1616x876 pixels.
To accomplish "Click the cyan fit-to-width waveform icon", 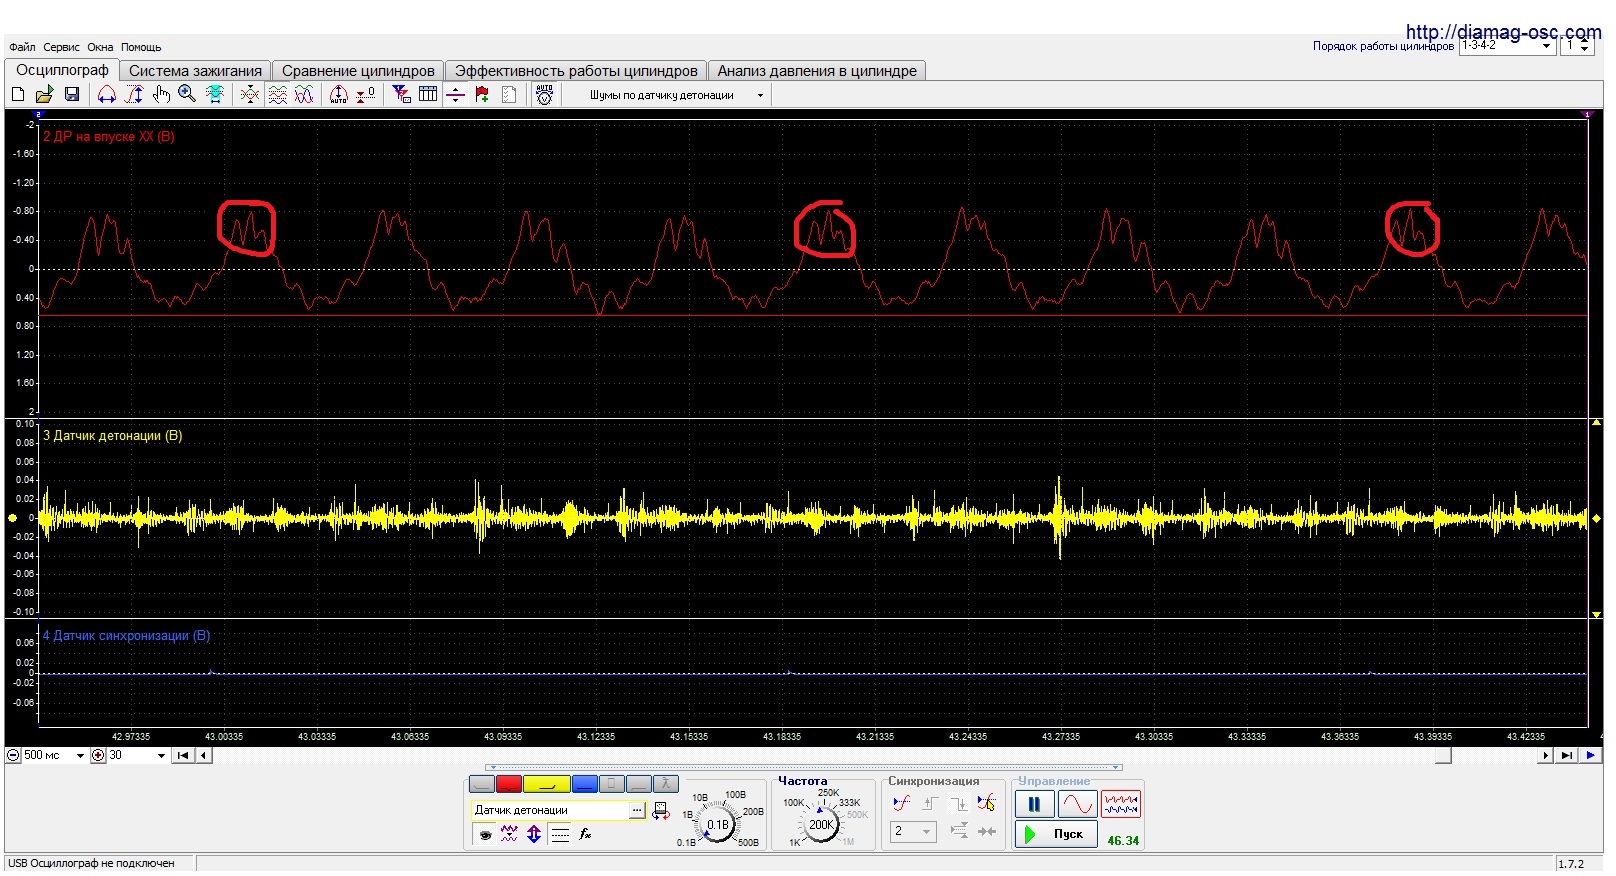I will (214, 94).
